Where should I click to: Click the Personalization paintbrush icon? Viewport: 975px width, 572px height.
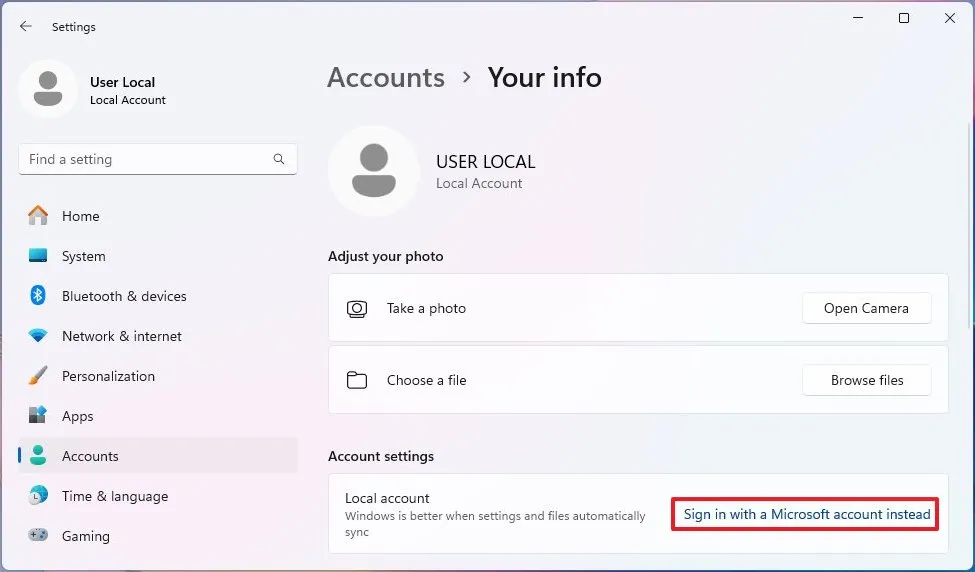38,376
